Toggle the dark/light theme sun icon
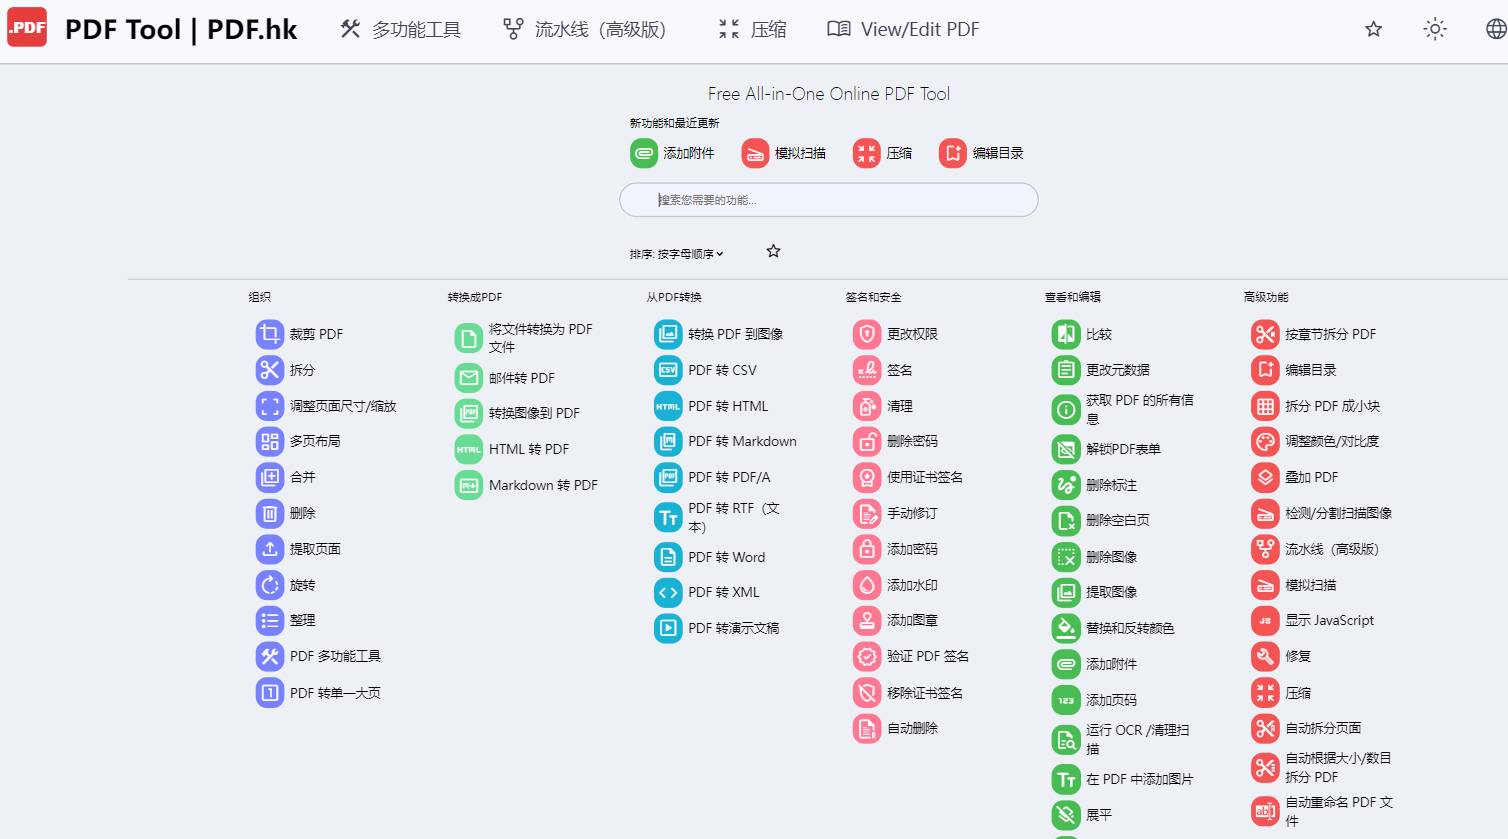Viewport: 1508px width, 839px height. pos(1435,29)
